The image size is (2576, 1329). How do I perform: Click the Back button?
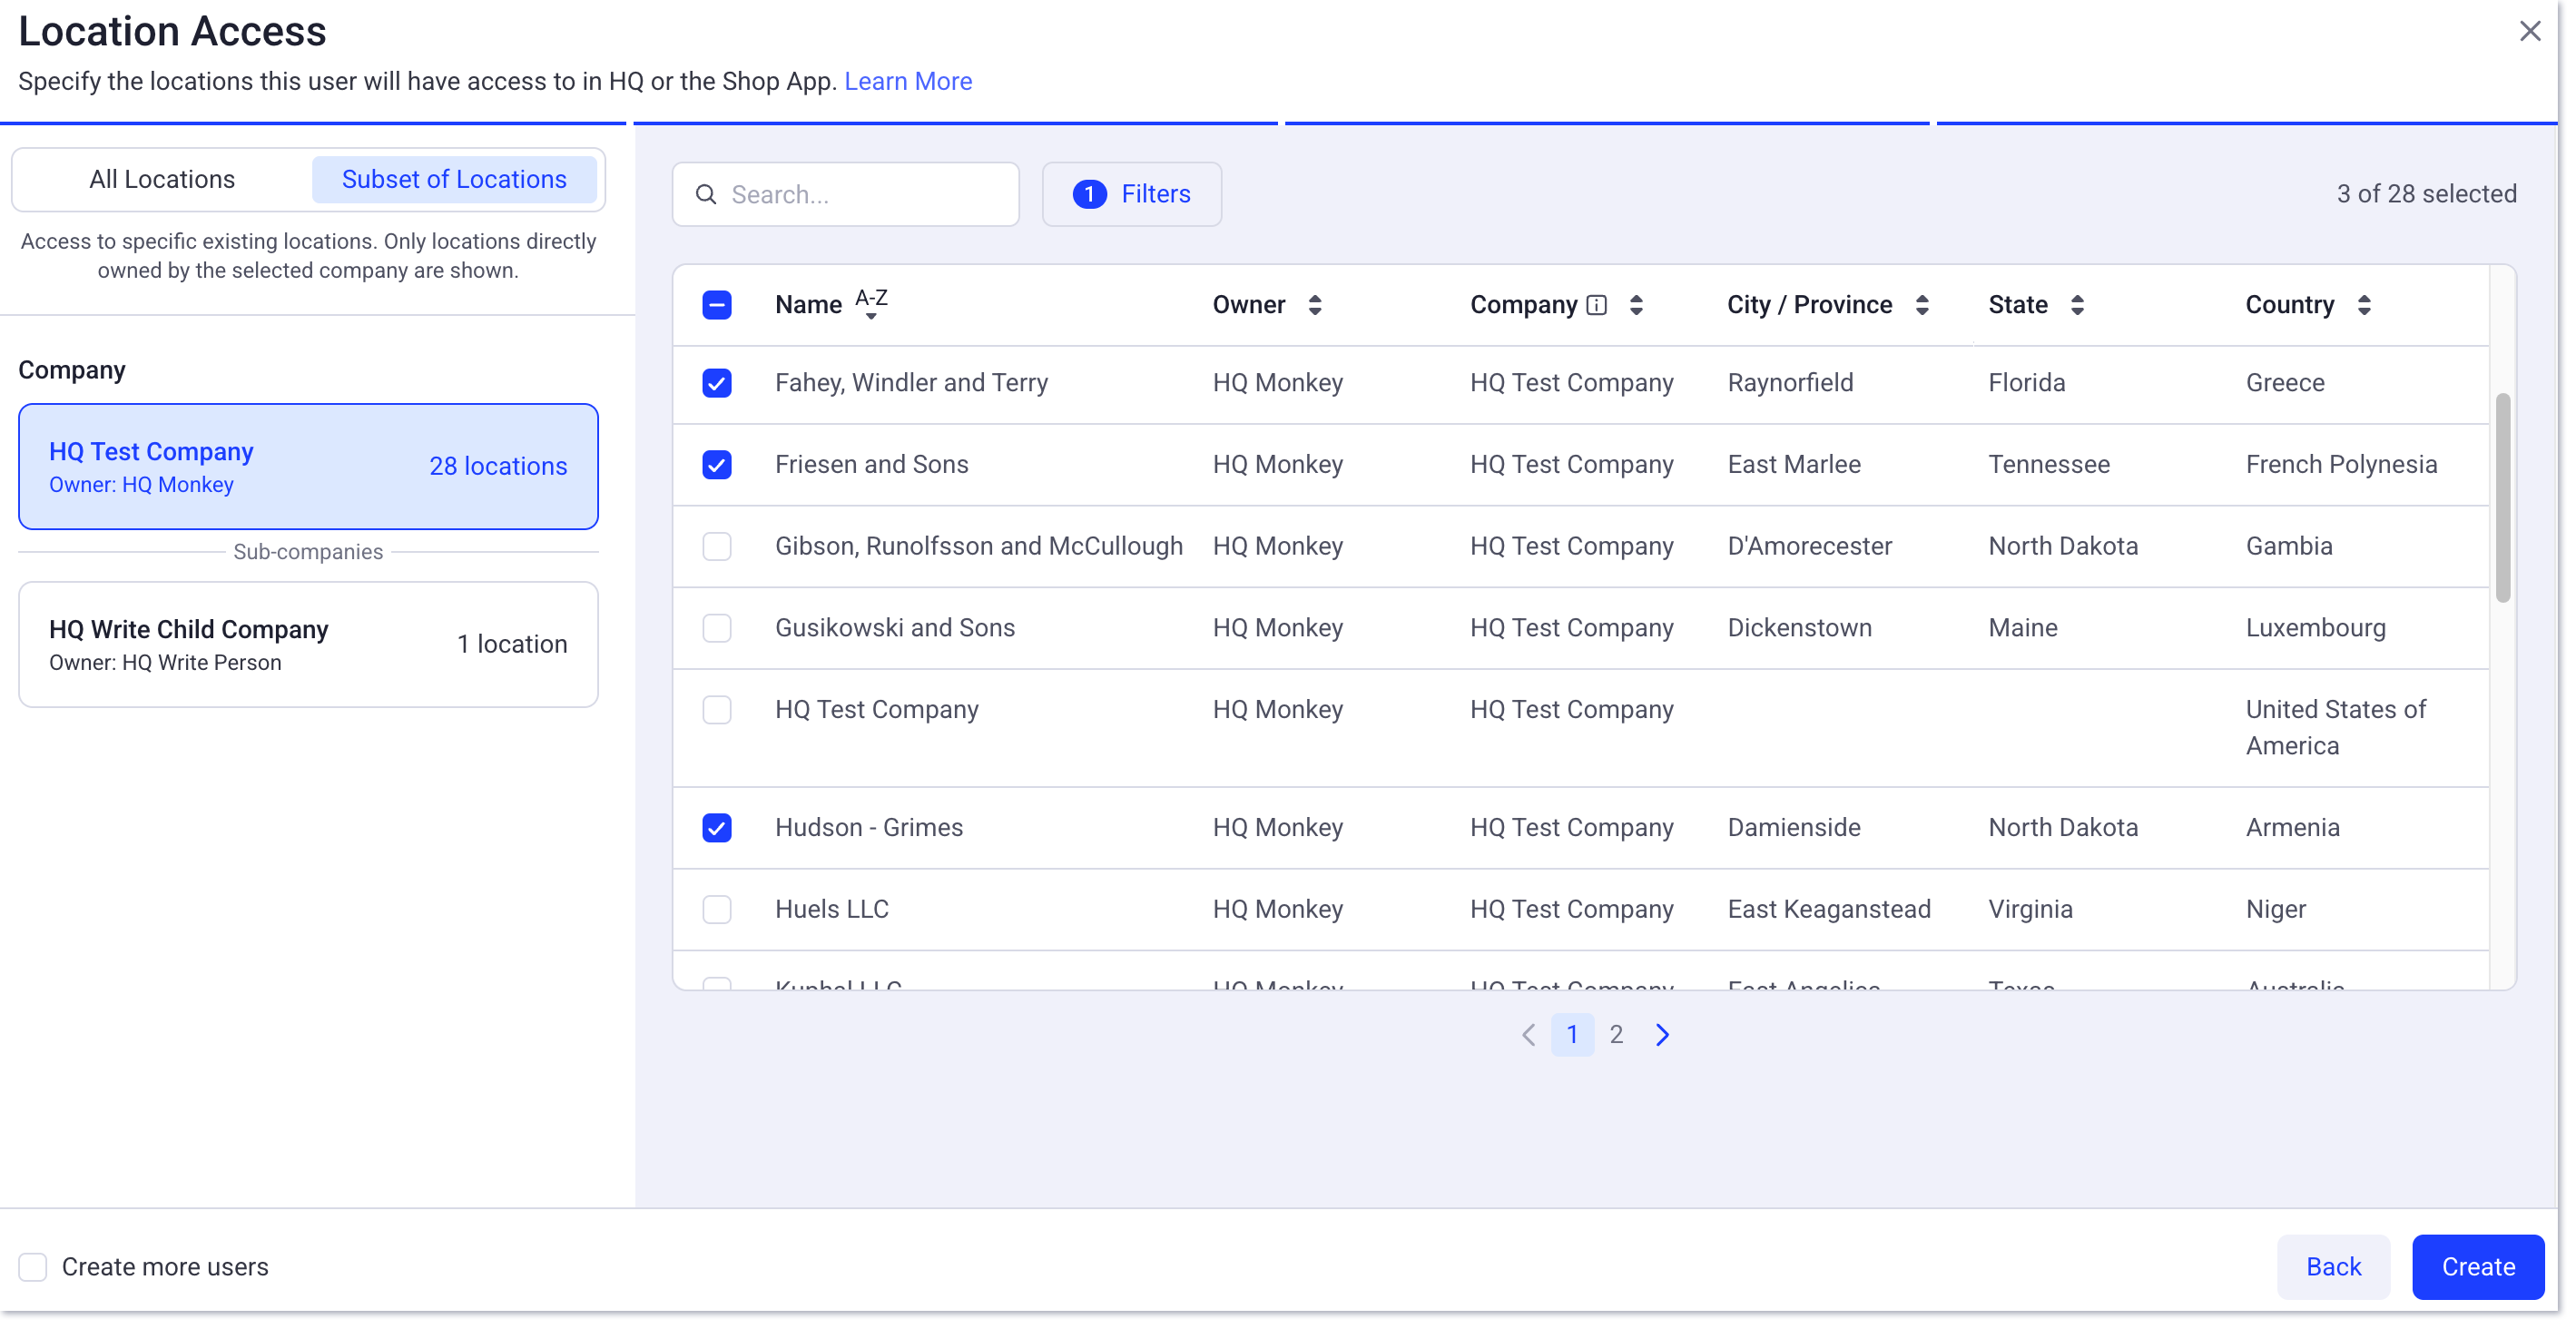tap(2333, 1267)
